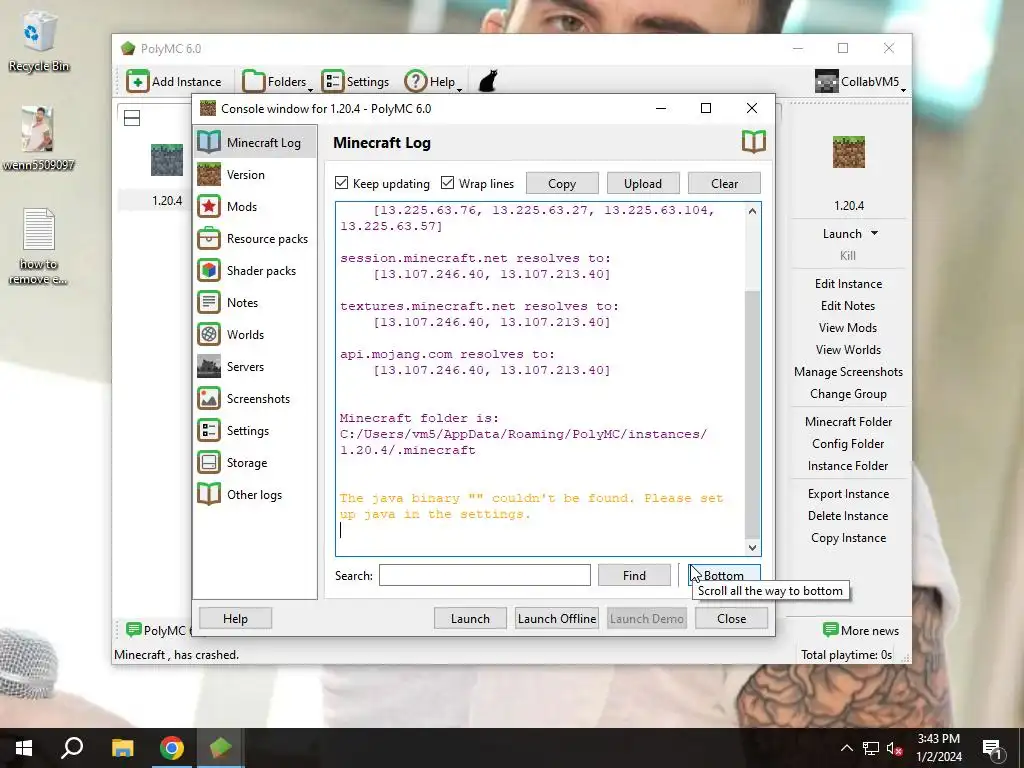The image size is (1024, 768).
Task: Click the console window Help button
Action: click(x=235, y=618)
